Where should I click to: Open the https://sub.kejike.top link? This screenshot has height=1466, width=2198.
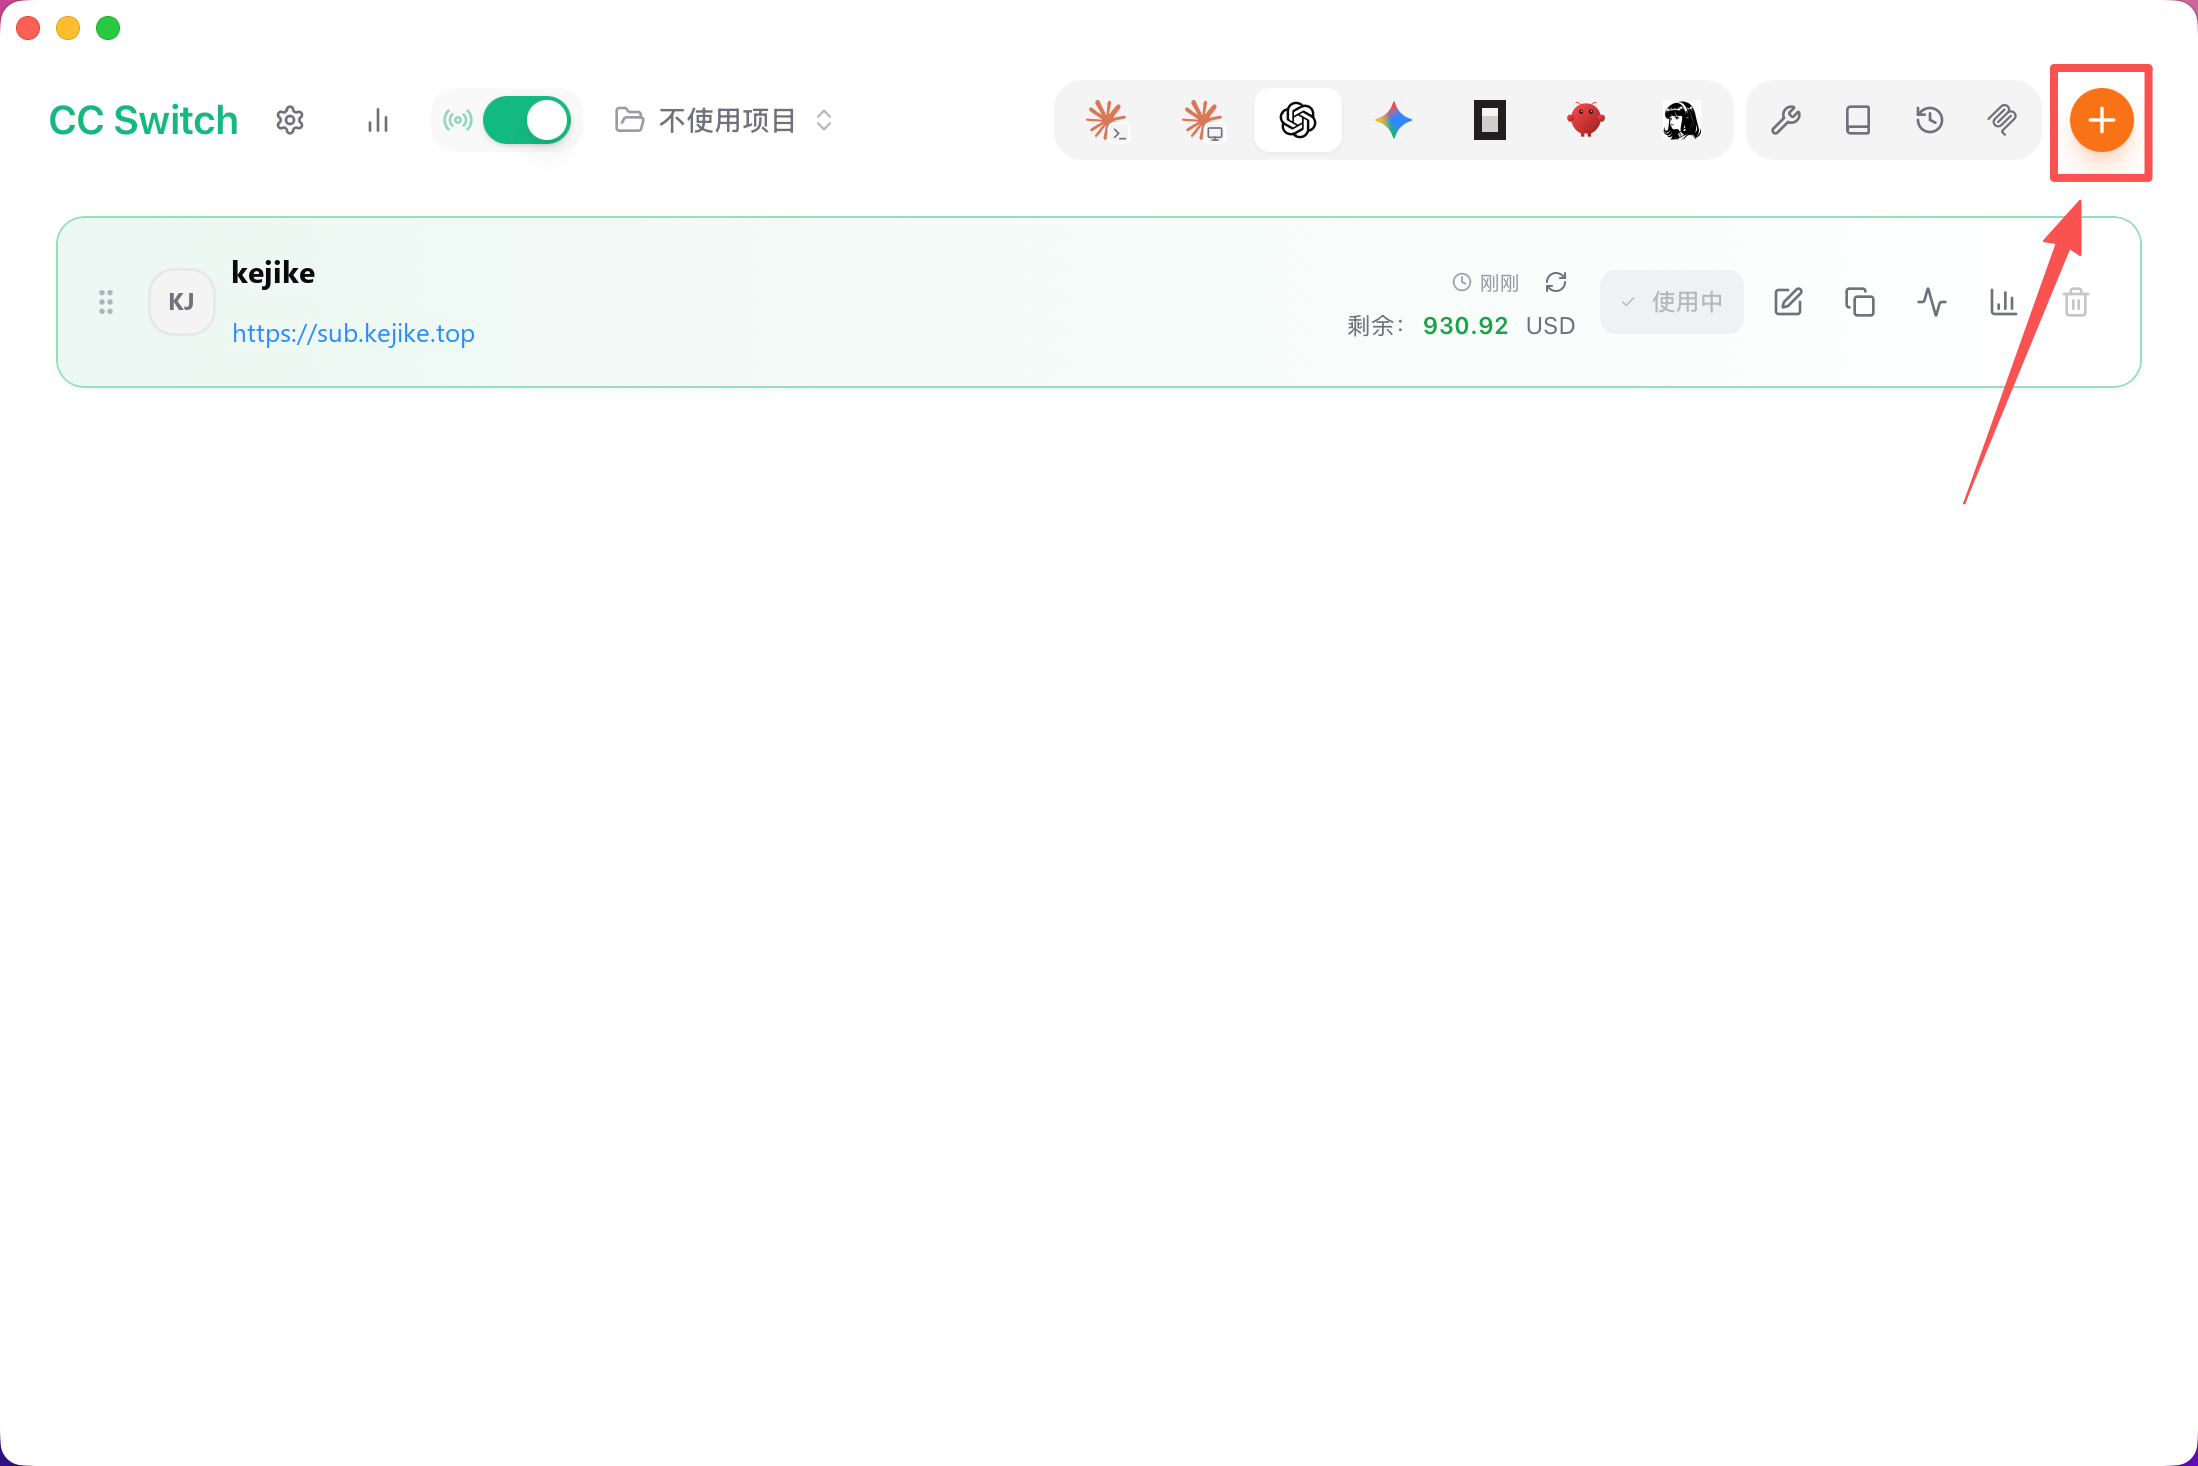[x=353, y=333]
